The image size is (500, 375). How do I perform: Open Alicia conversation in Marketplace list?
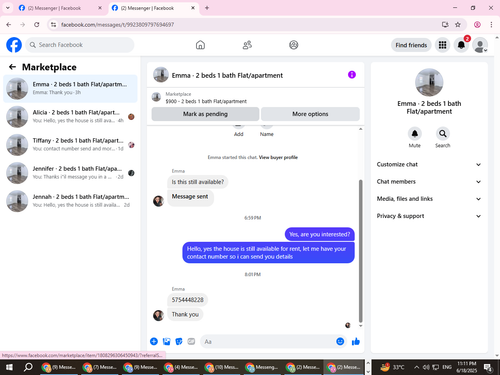coord(70,117)
